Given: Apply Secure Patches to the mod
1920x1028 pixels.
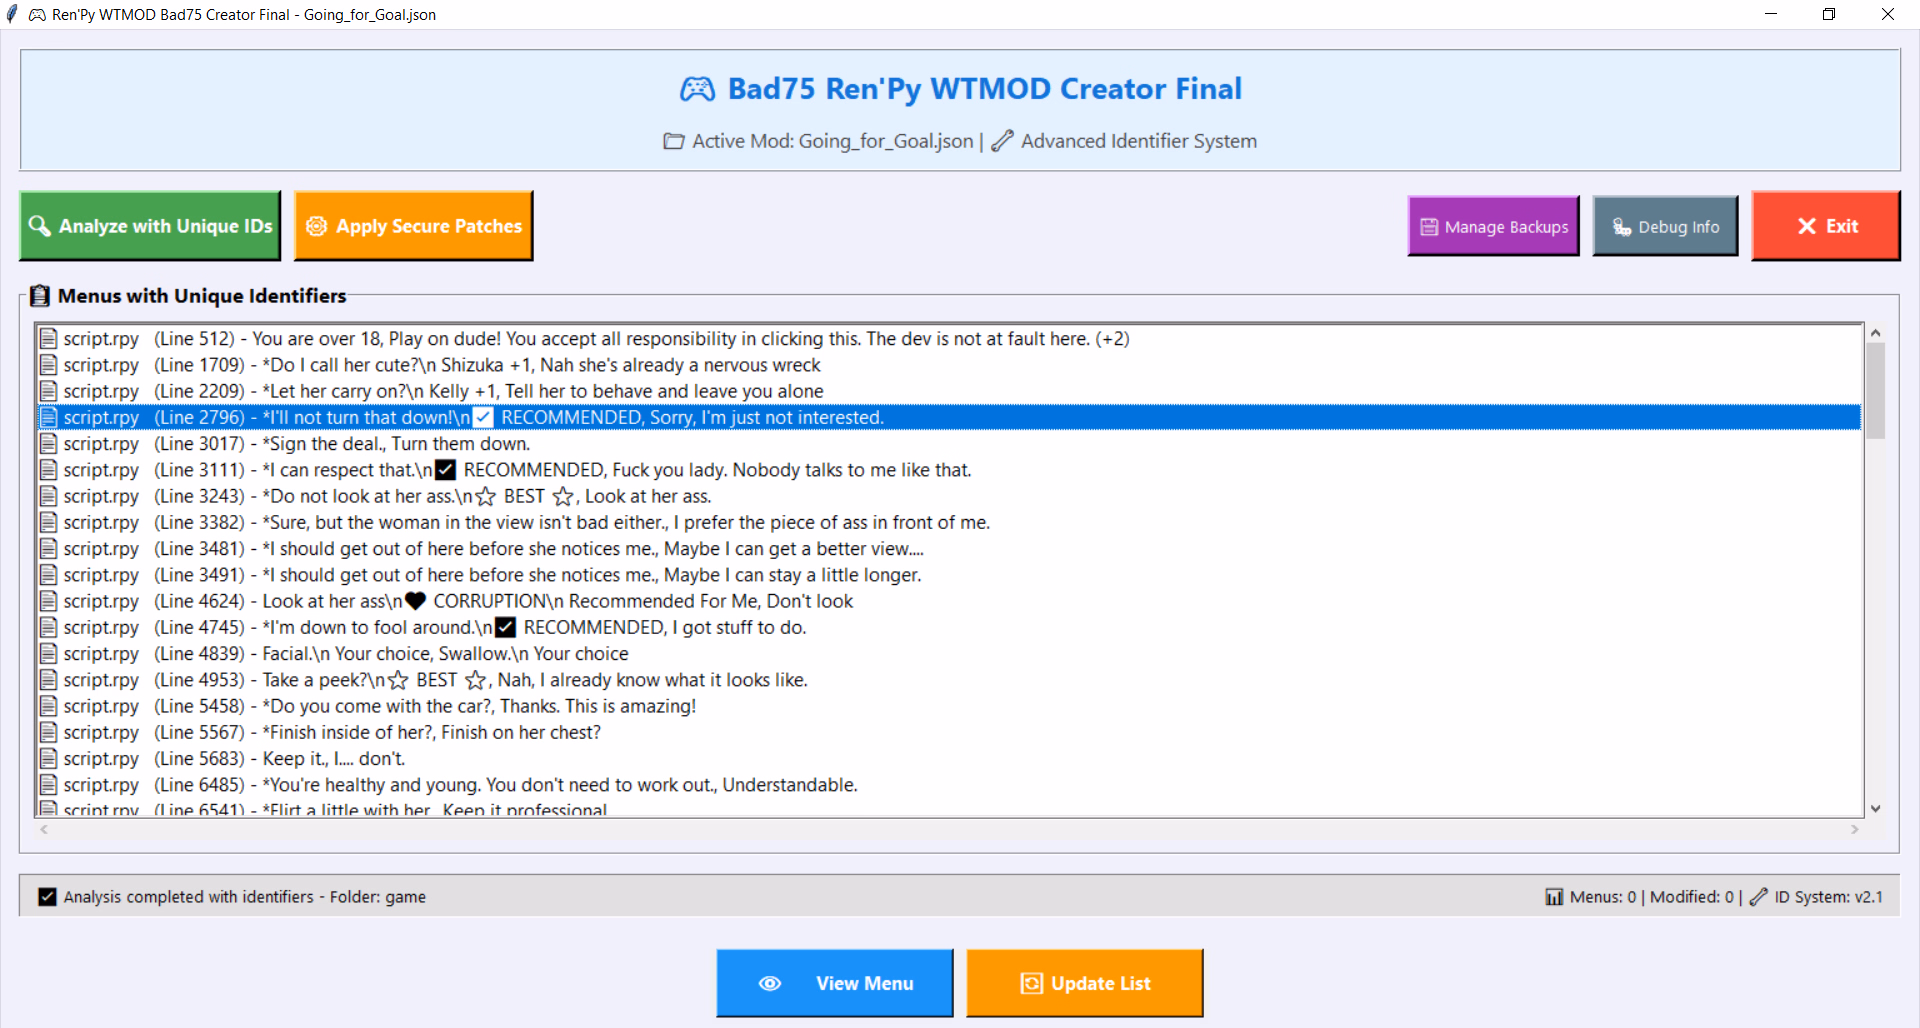Looking at the screenshot, I should (413, 226).
